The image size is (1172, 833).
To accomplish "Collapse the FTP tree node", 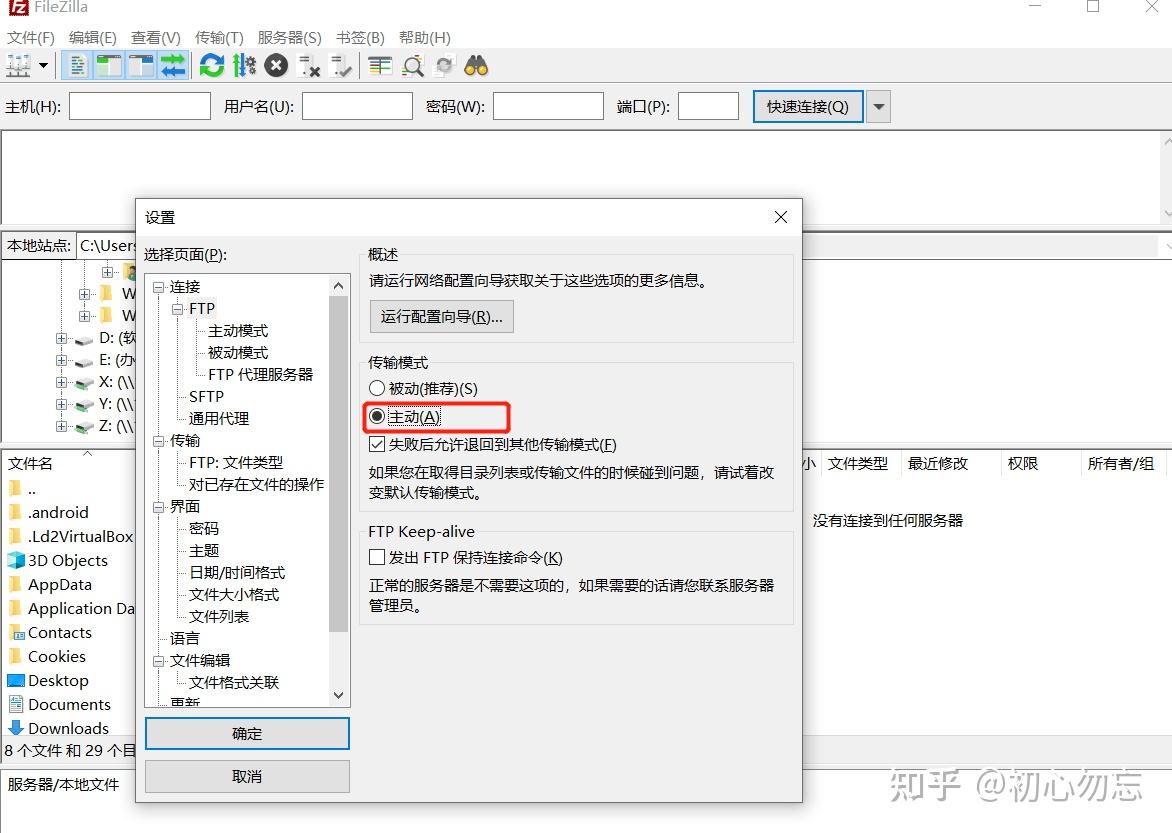I will [178, 309].
